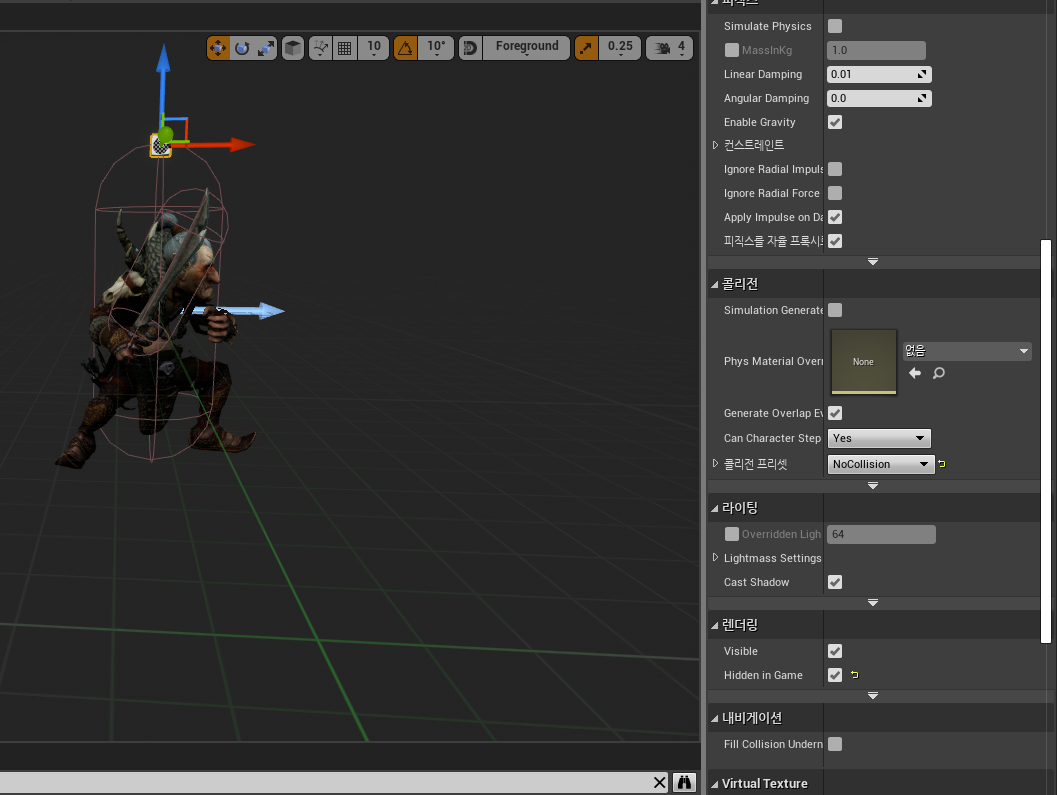Toggle Hidden in Game checkbox
1057x795 pixels.
(835, 675)
